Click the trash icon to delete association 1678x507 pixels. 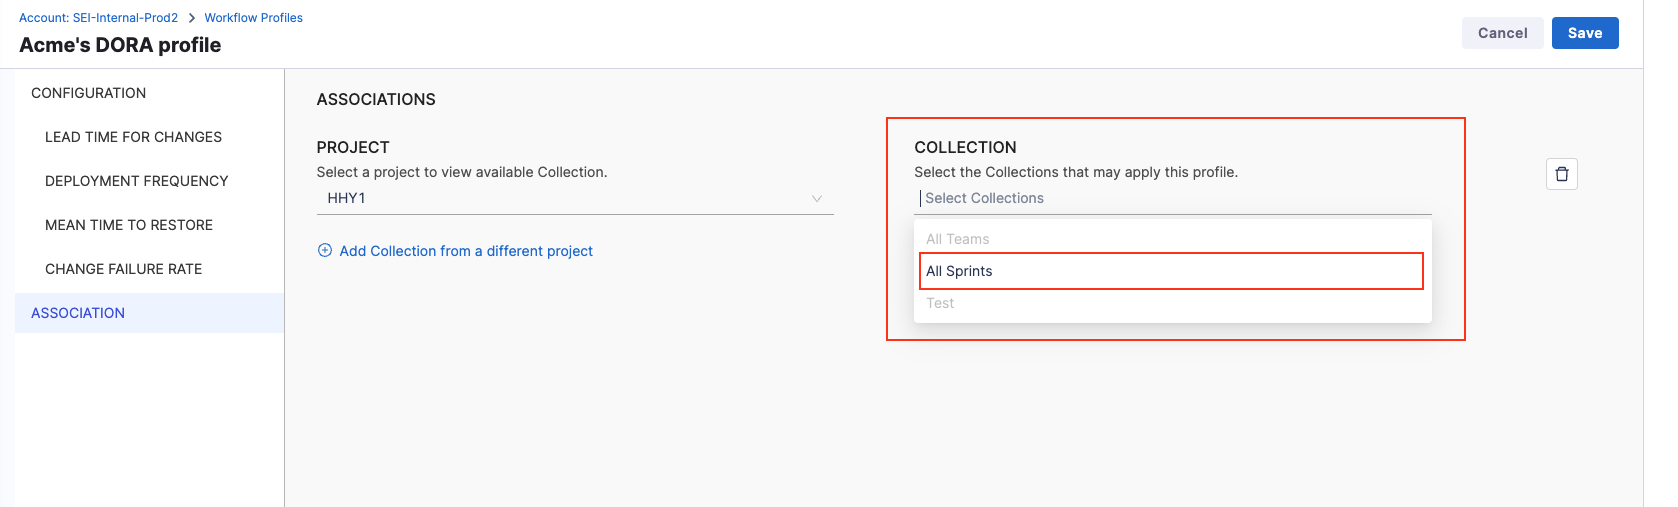[1561, 174]
